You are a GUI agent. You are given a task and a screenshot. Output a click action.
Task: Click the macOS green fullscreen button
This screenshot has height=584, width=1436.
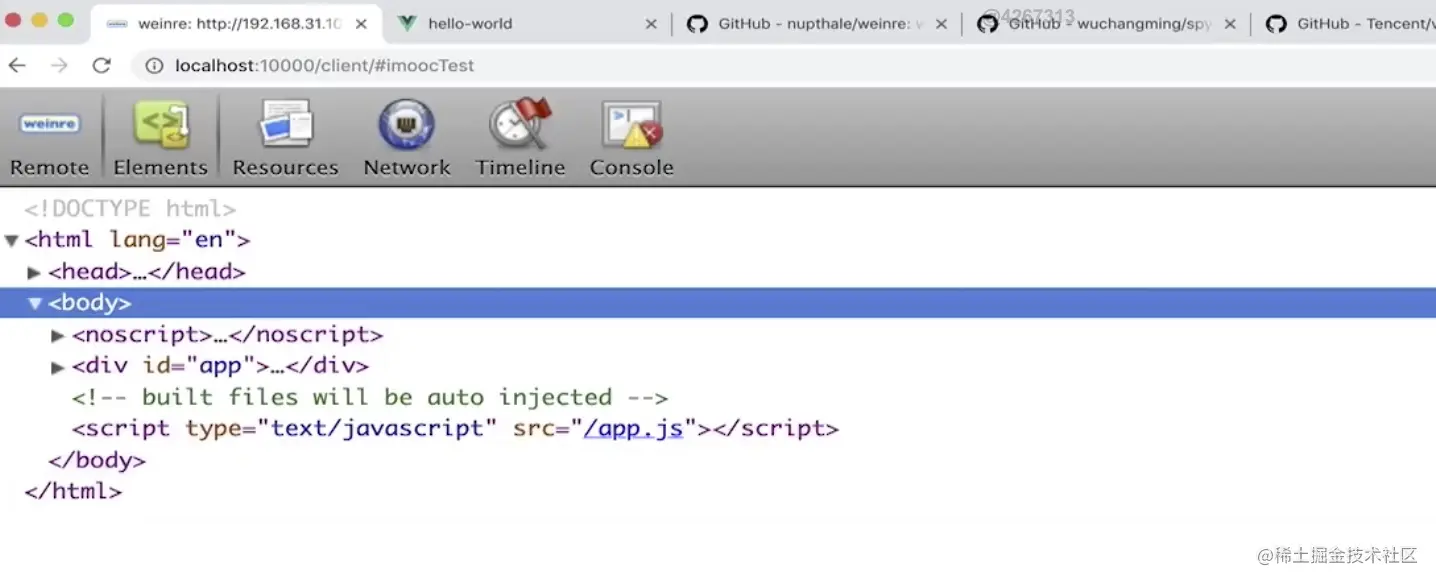[66, 20]
